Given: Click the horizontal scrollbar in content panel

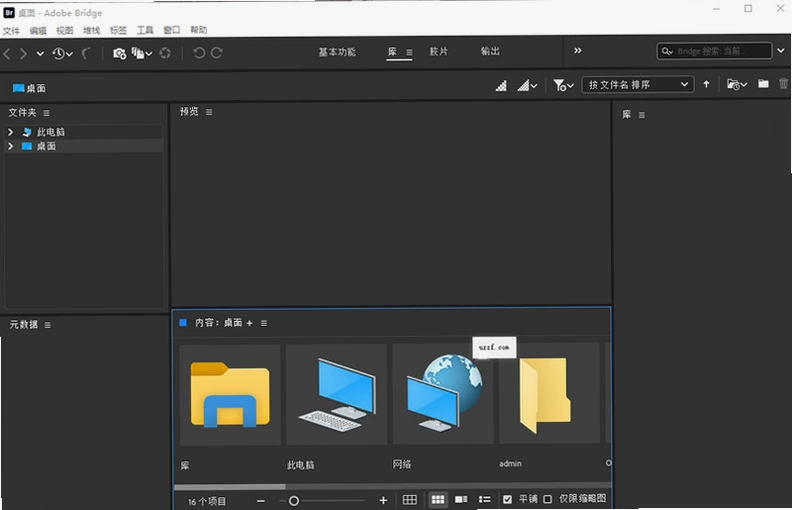Looking at the screenshot, I should [230, 487].
